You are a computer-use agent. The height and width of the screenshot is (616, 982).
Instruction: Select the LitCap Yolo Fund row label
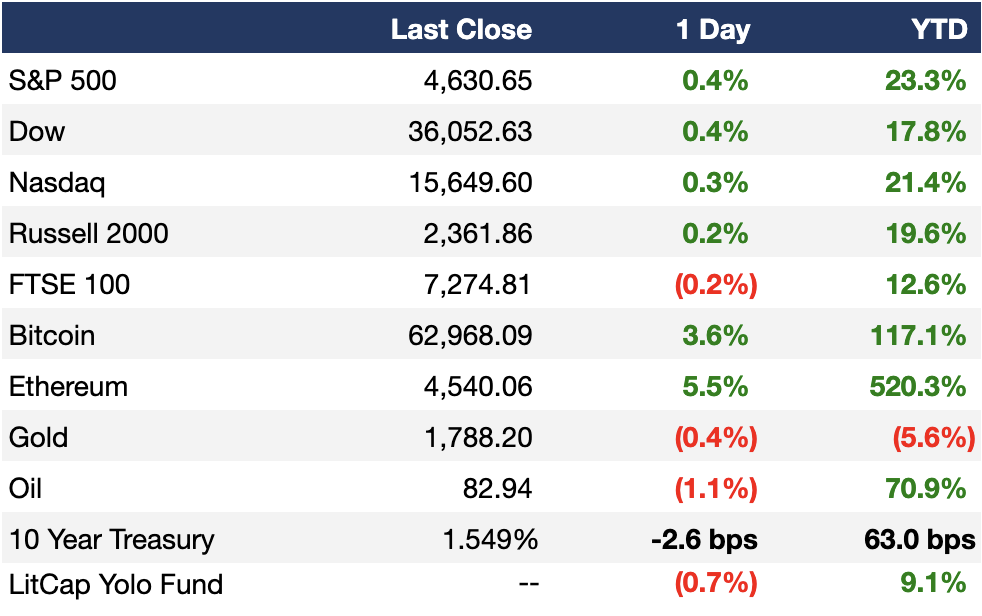[116, 585]
